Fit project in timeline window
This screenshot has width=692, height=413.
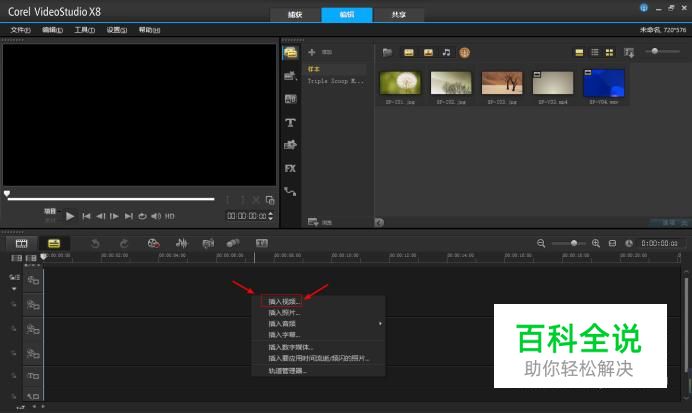tap(613, 243)
